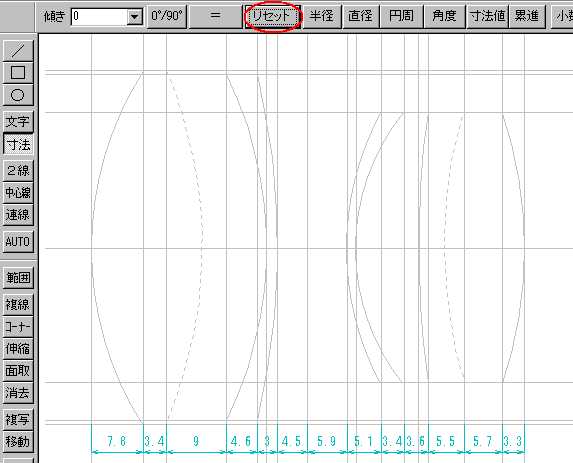Select the rectangle tool

point(18,72)
